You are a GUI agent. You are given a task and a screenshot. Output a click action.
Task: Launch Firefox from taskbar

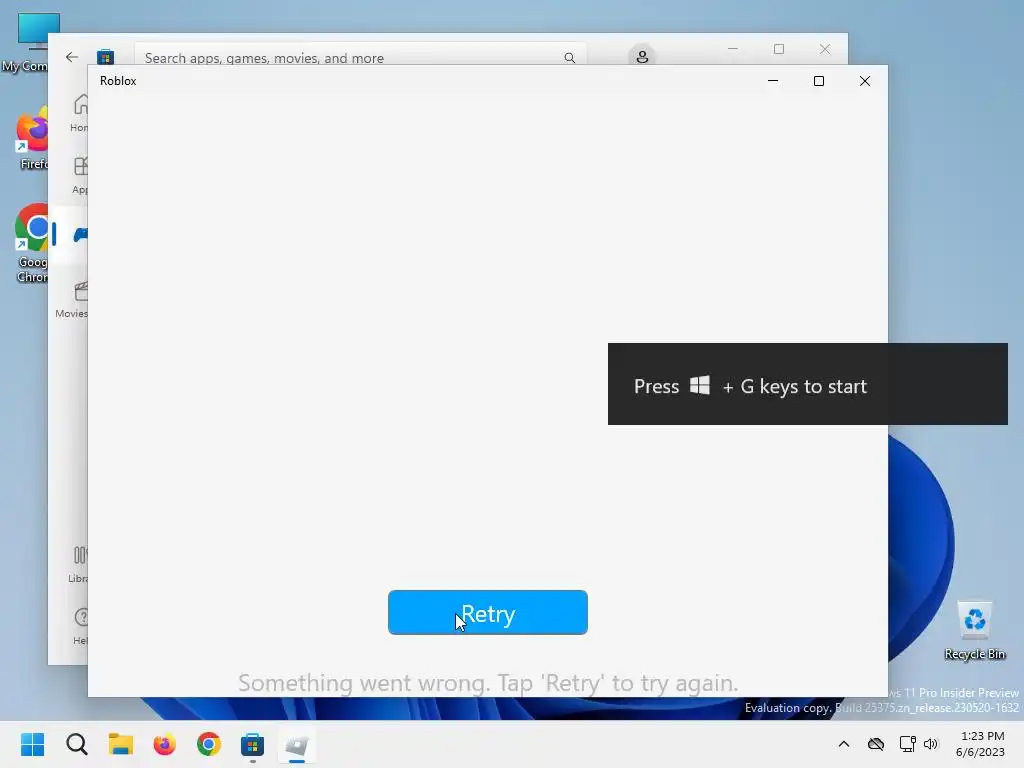point(165,744)
